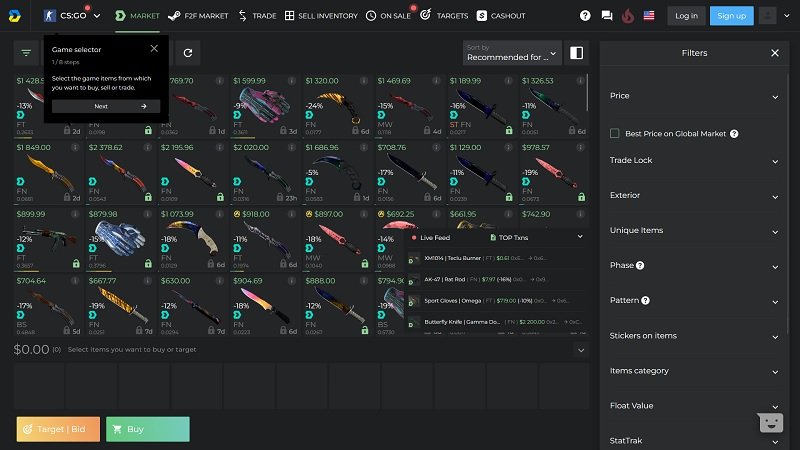Open the Cashout tab

point(501,16)
